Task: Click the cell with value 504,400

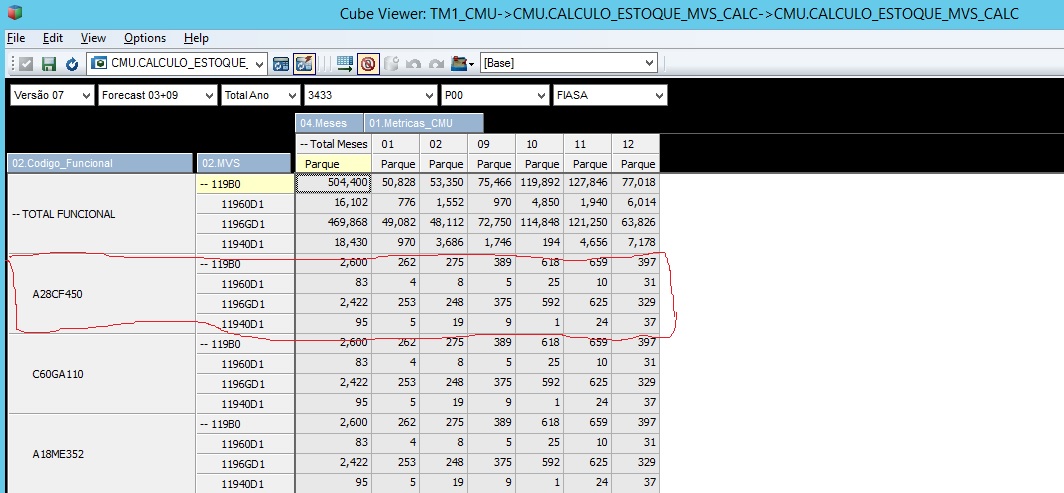Action: pos(334,183)
